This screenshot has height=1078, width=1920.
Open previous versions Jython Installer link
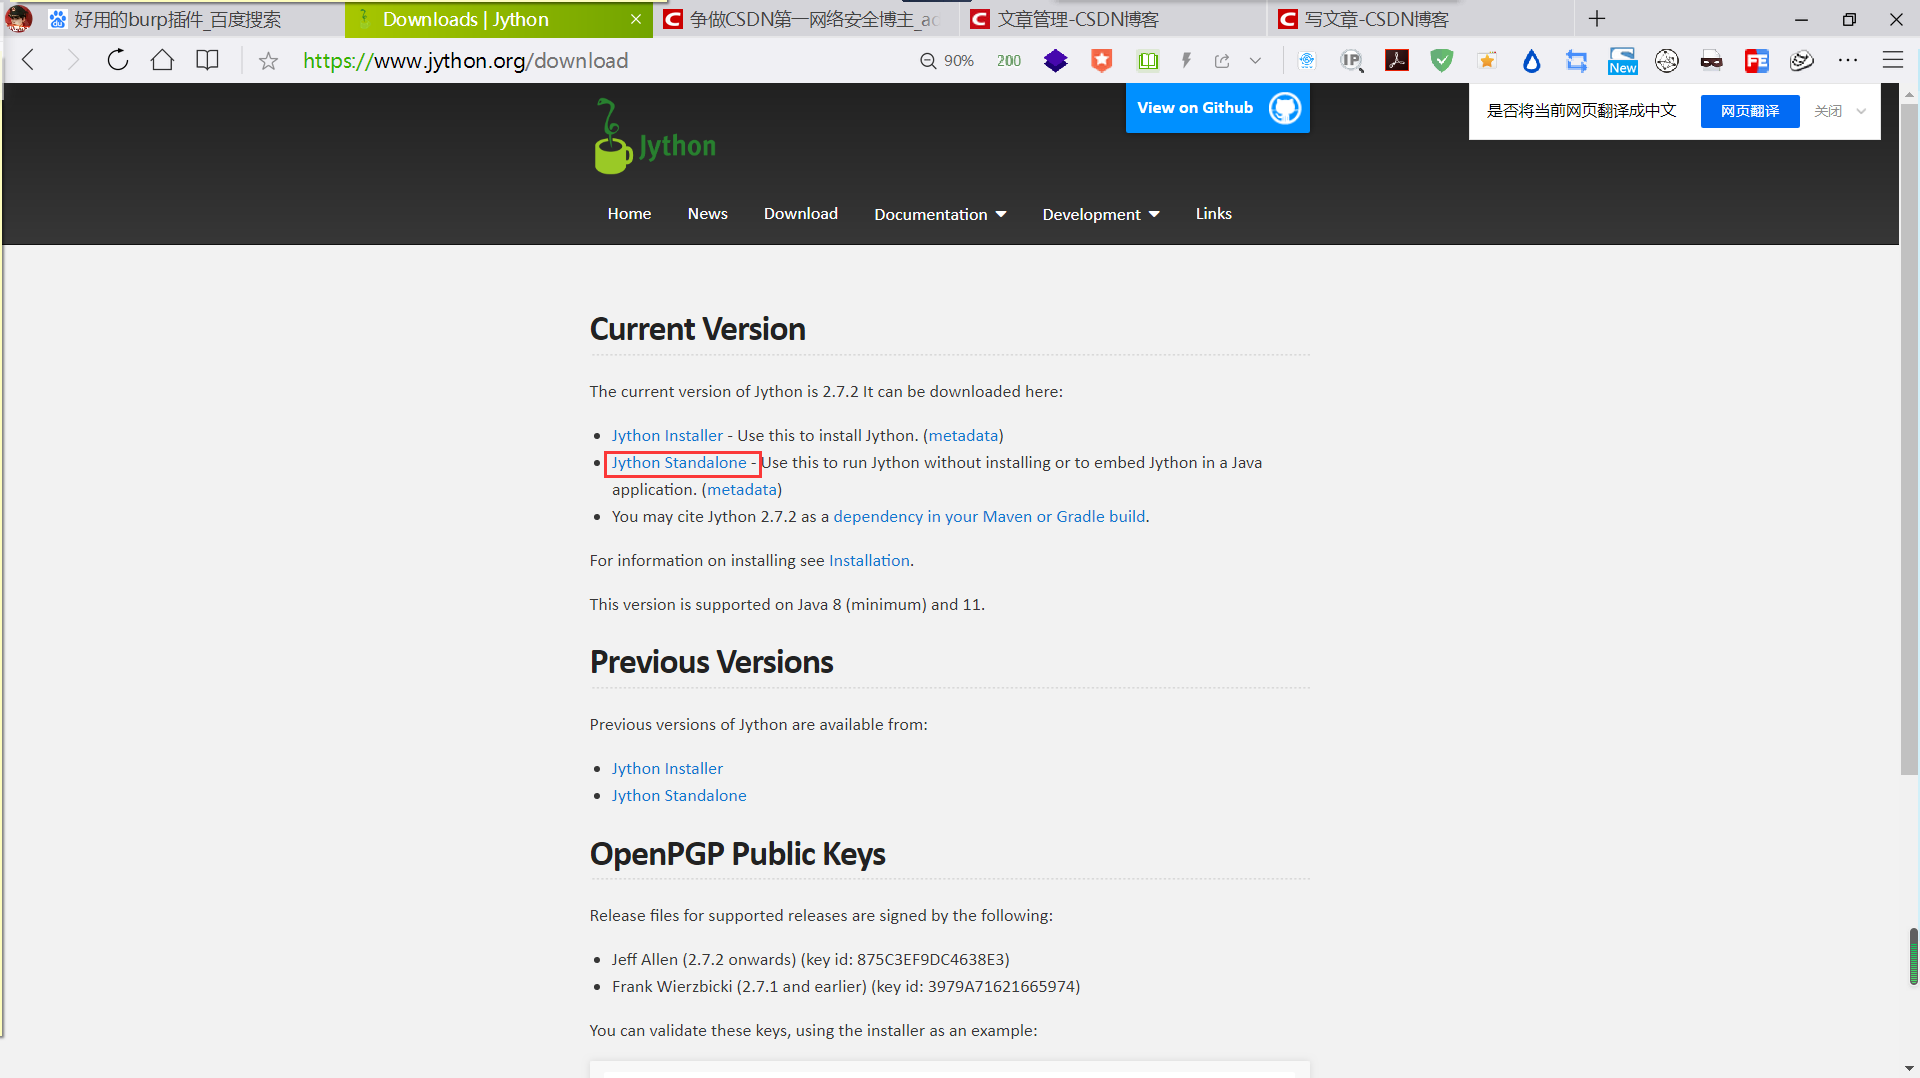point(667,769)
